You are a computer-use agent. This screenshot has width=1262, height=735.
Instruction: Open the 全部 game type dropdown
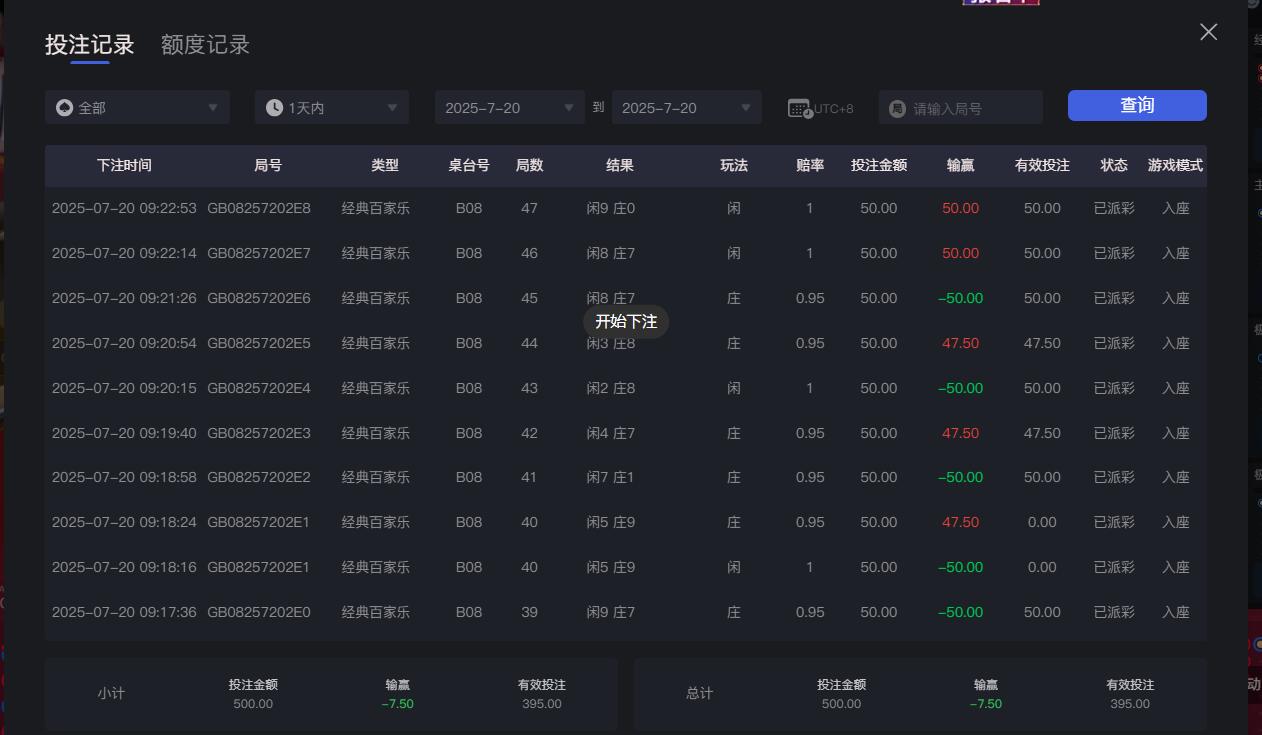[137, 107]
